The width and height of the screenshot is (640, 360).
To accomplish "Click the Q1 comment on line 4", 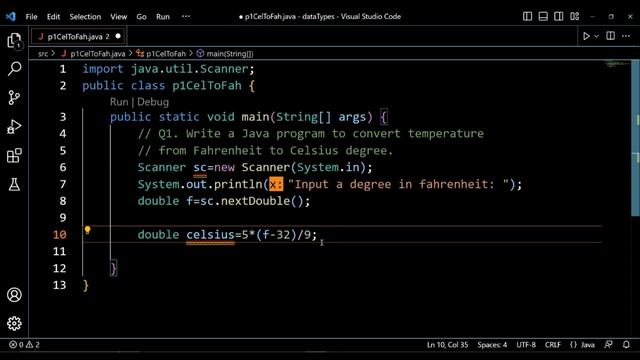I will tap(311, 133).
